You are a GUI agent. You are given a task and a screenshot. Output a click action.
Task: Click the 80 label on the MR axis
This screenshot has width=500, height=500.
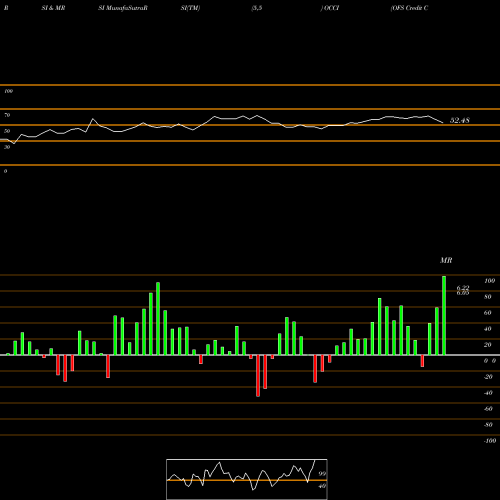488,297
